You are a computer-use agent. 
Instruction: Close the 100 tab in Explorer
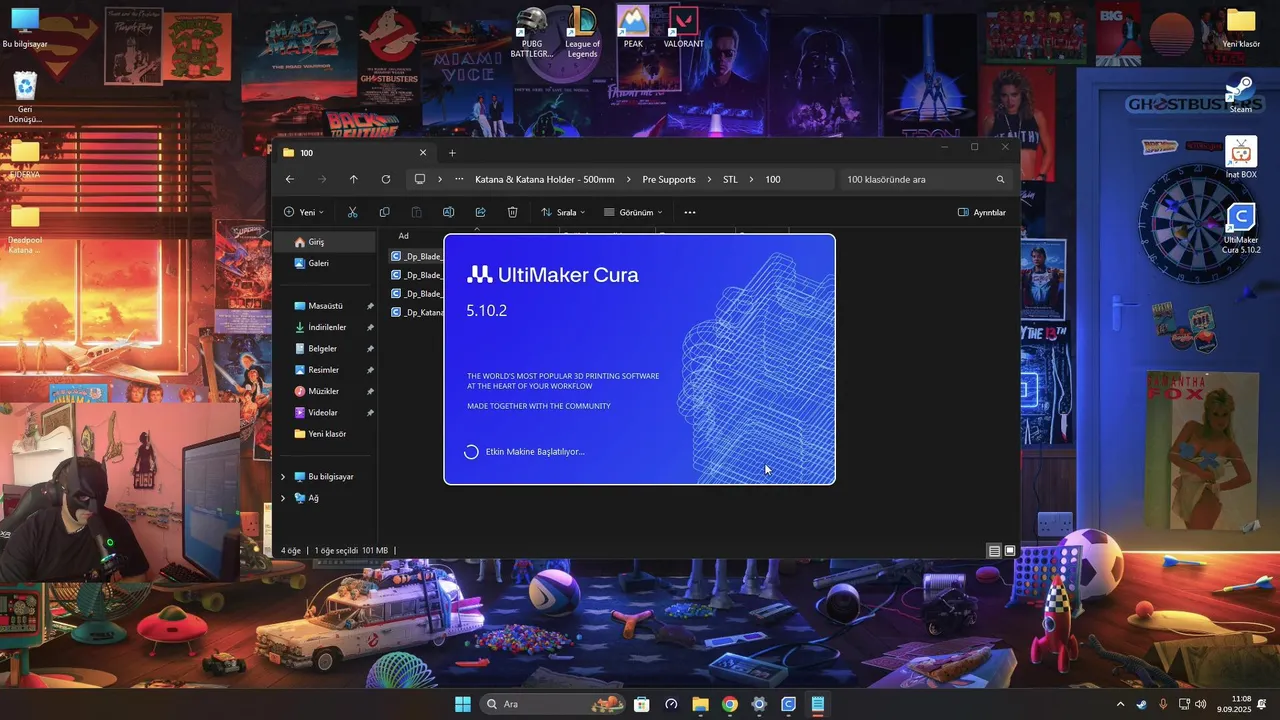coord(423,153)
